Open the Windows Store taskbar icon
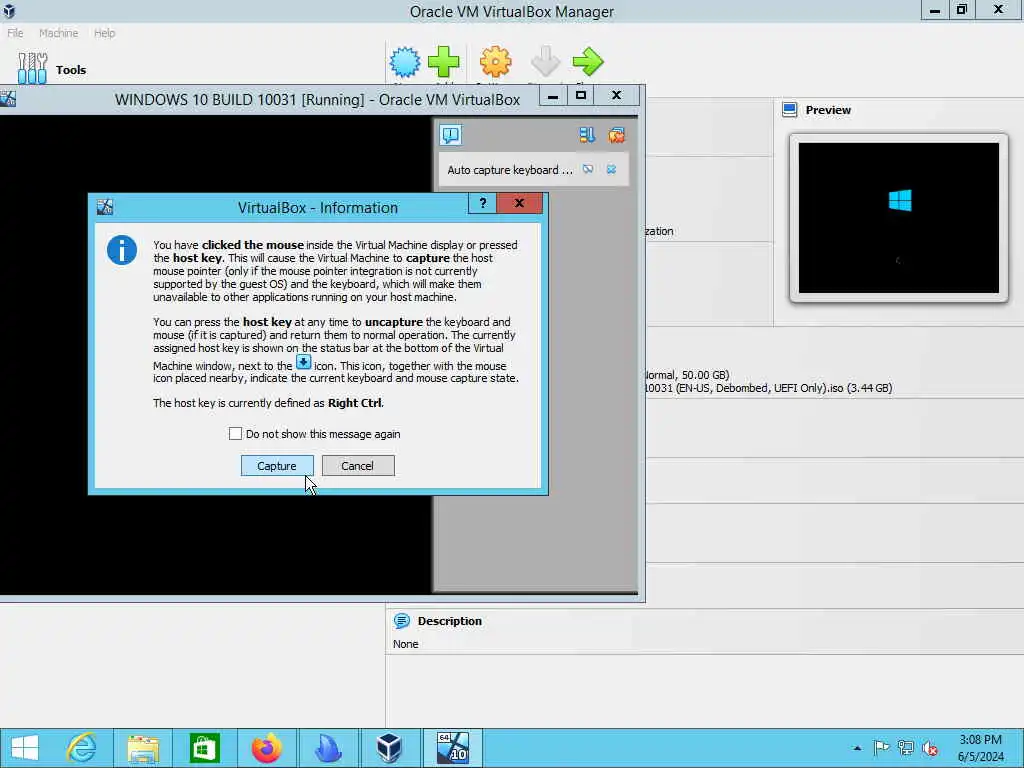Screen dimensions: 1024x768 (x=204, y=748)
